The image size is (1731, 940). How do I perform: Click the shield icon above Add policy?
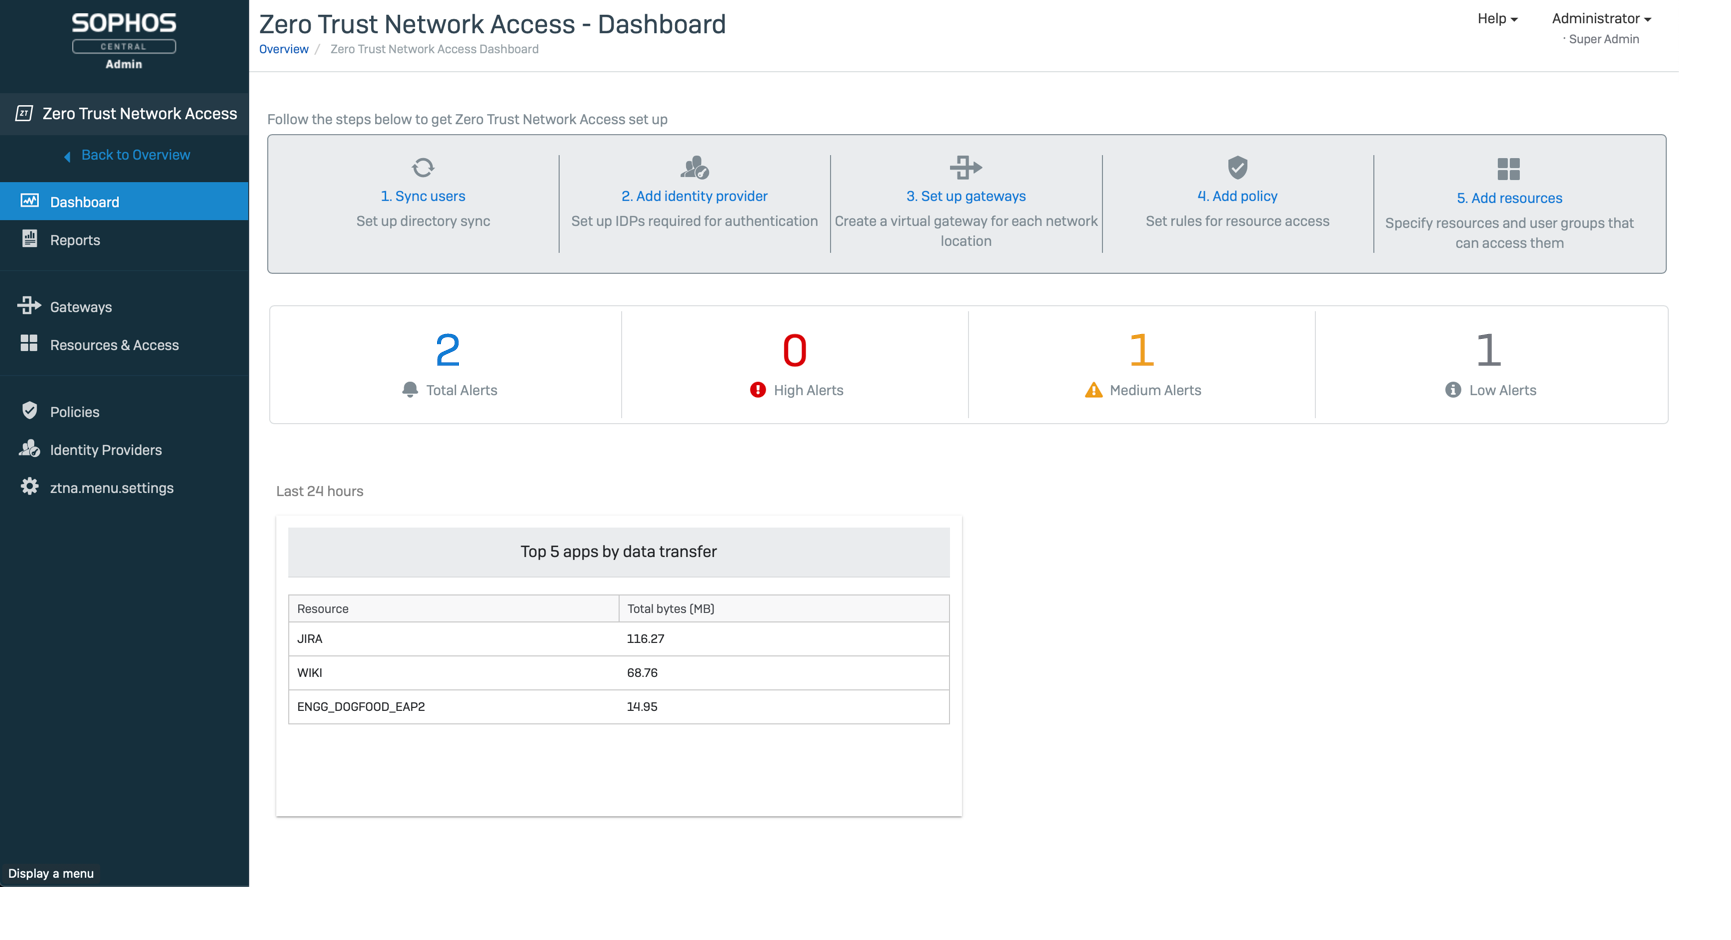click(x=1237, y=167)
